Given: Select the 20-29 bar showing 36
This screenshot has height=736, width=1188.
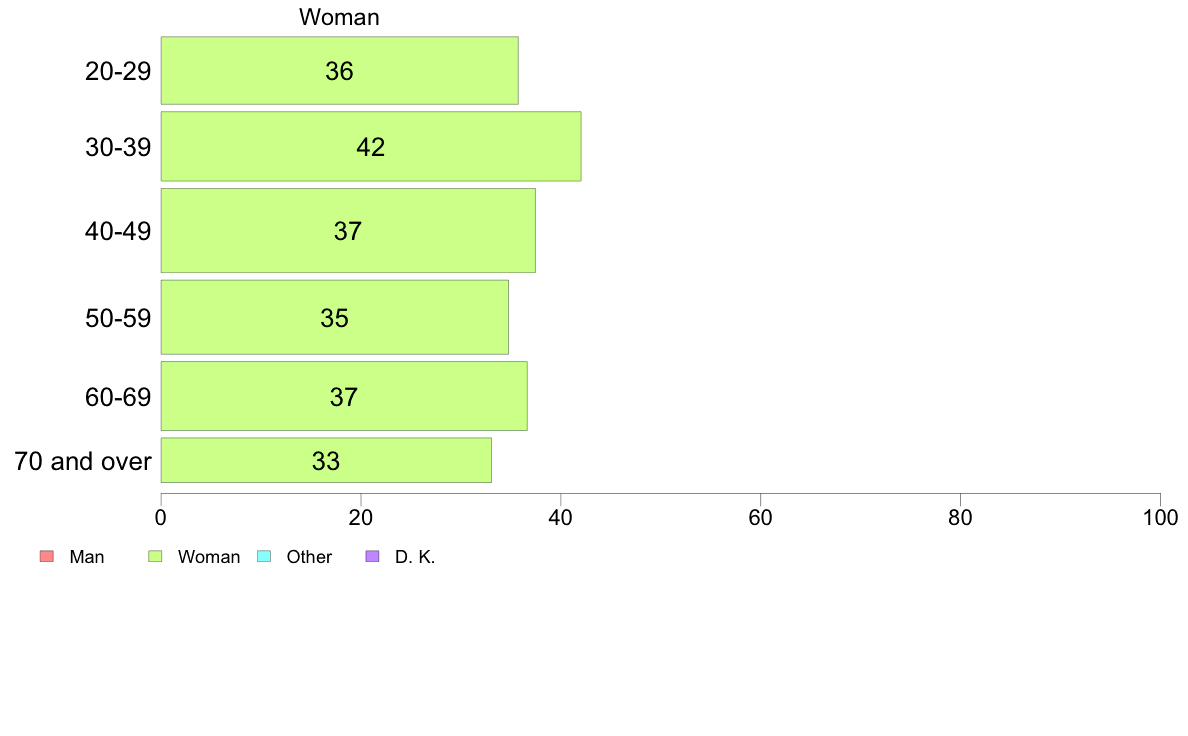Looking at the screenshot, I should 339,70.
